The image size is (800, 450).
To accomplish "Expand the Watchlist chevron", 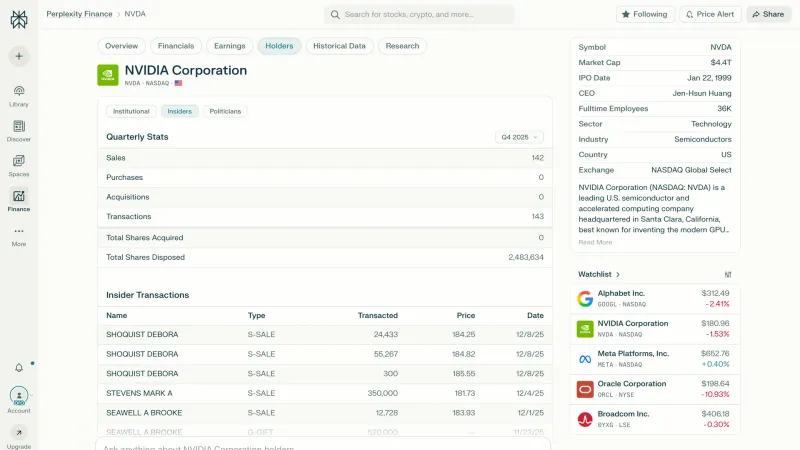I will click(618, 274).
